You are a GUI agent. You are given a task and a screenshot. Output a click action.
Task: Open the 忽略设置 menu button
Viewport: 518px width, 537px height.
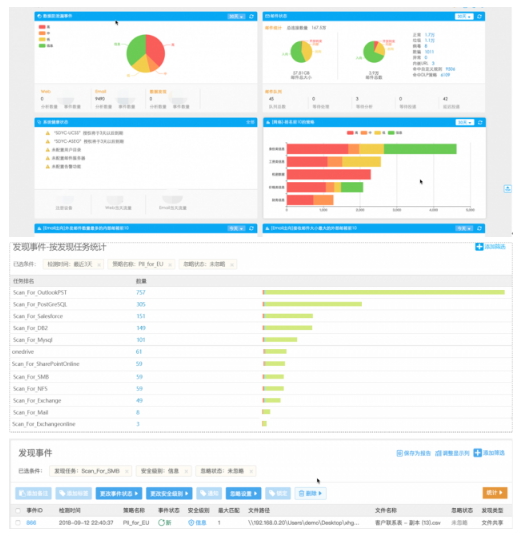243,493
